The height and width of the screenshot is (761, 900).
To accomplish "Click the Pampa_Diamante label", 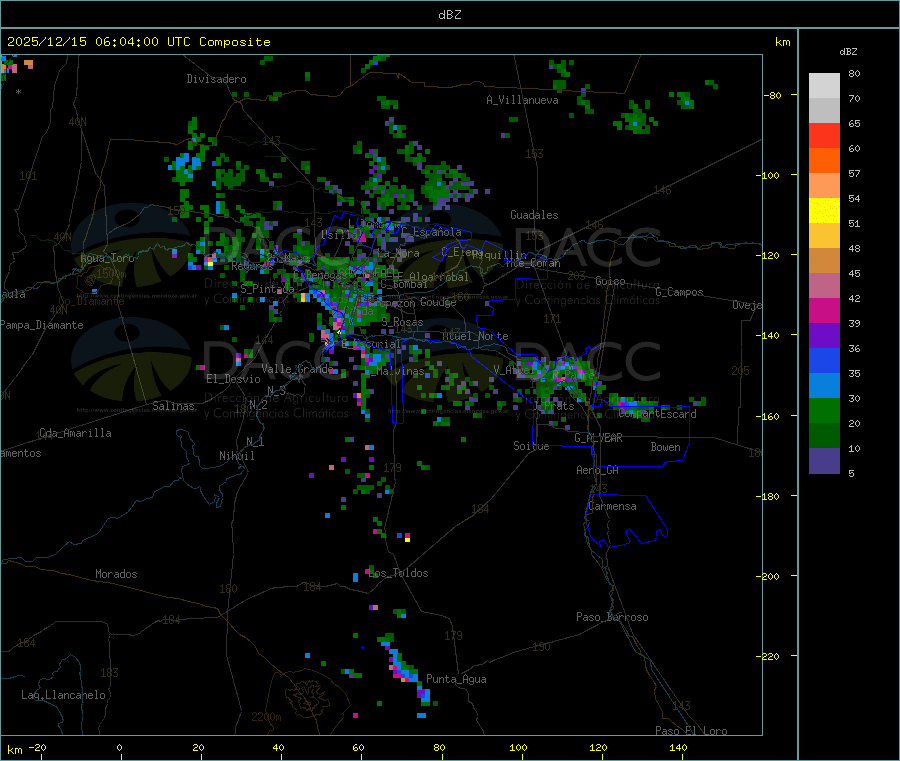I will pos(42,325).
